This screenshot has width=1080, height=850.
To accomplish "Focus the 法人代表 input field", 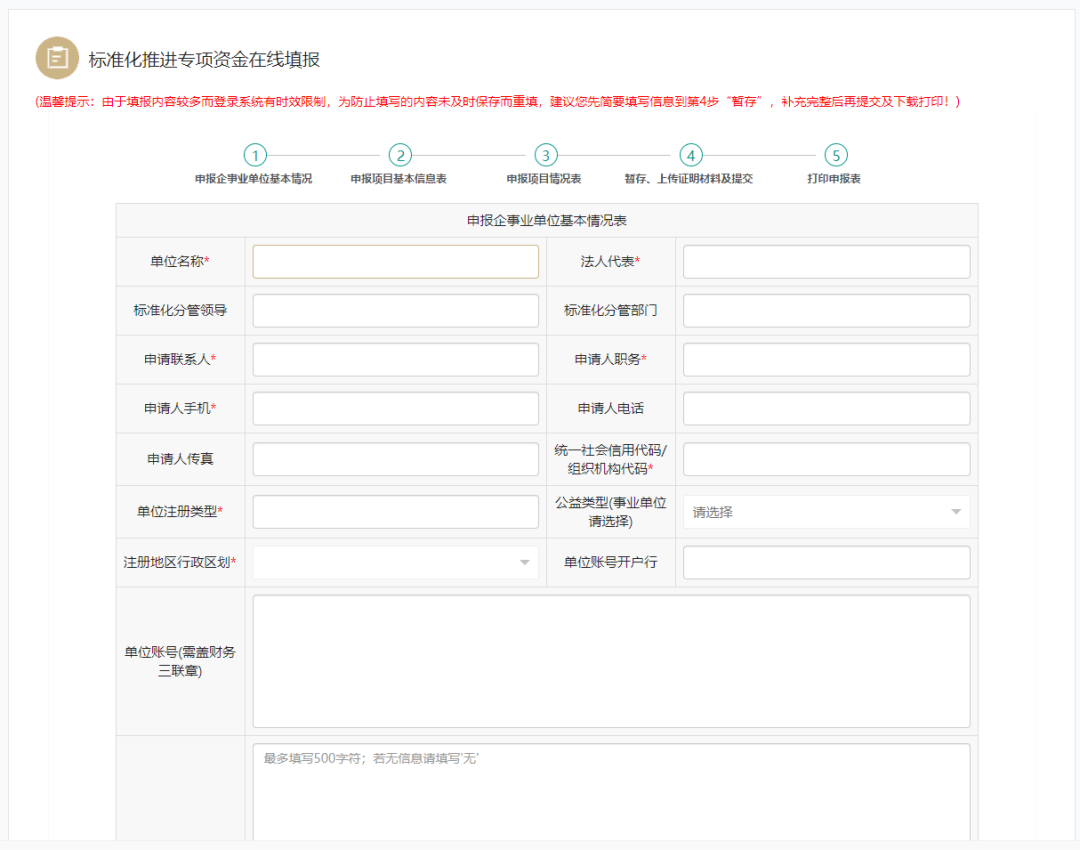I will pos(825,261).
